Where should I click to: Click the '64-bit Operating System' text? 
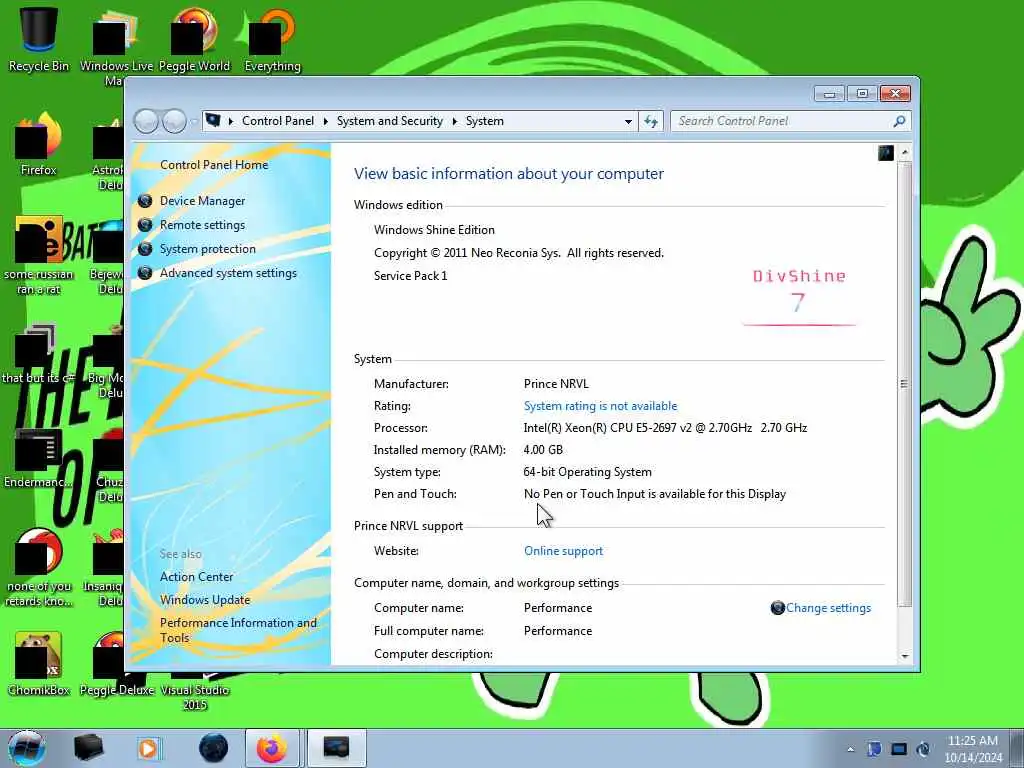tap(587, 472)
